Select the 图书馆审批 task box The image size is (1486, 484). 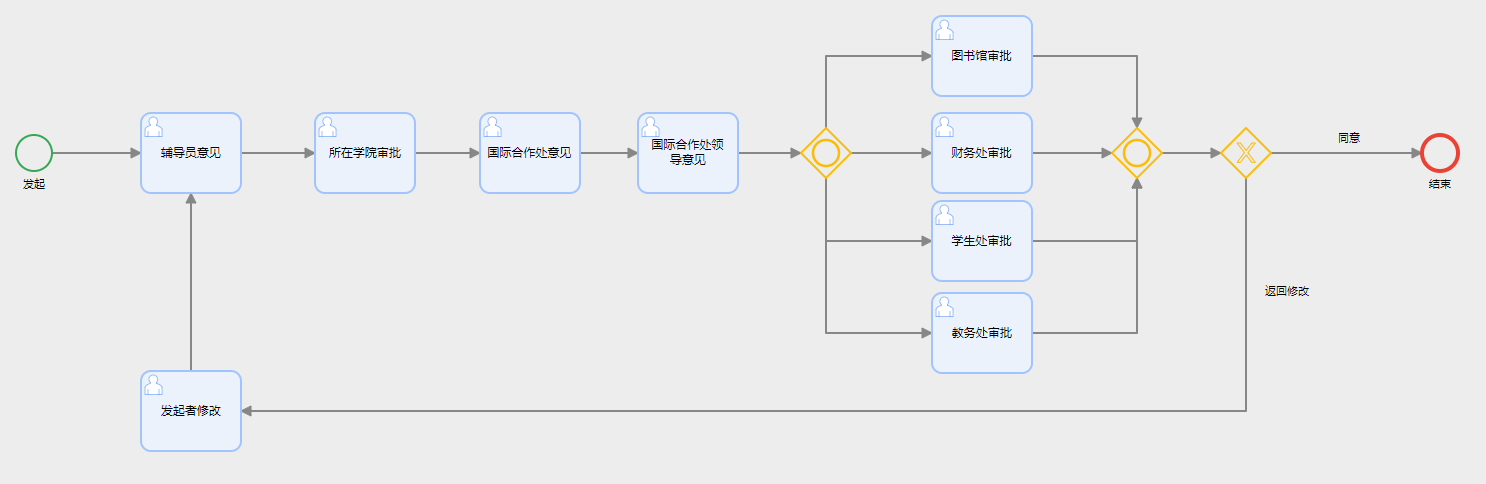tap(982, 56)
